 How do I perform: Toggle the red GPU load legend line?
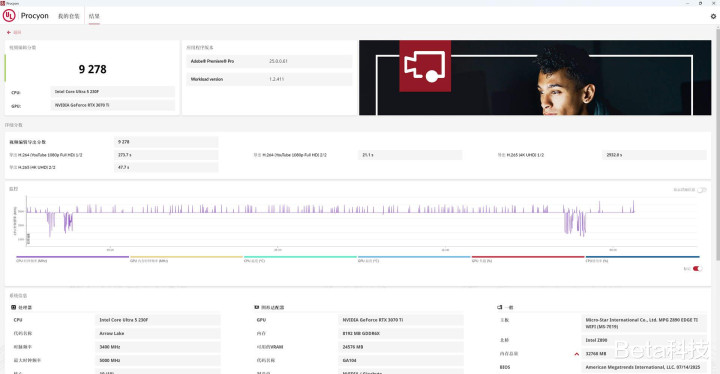pyautogui.click(x=528, y=259)
